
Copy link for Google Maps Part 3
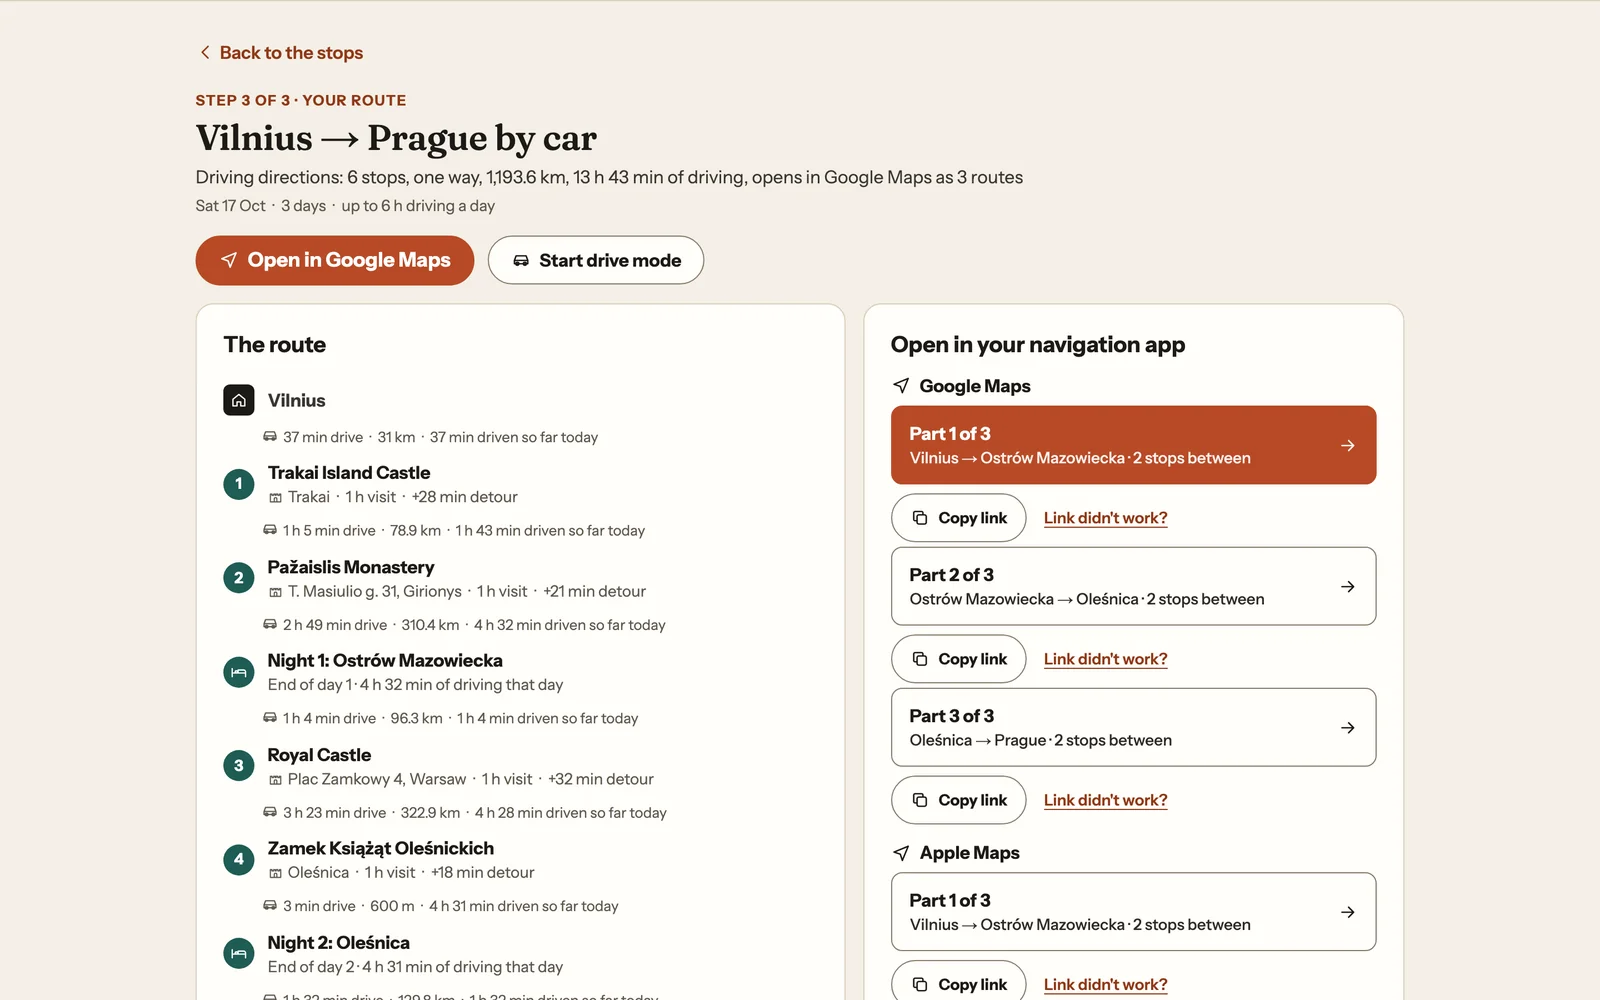(958, 800)
